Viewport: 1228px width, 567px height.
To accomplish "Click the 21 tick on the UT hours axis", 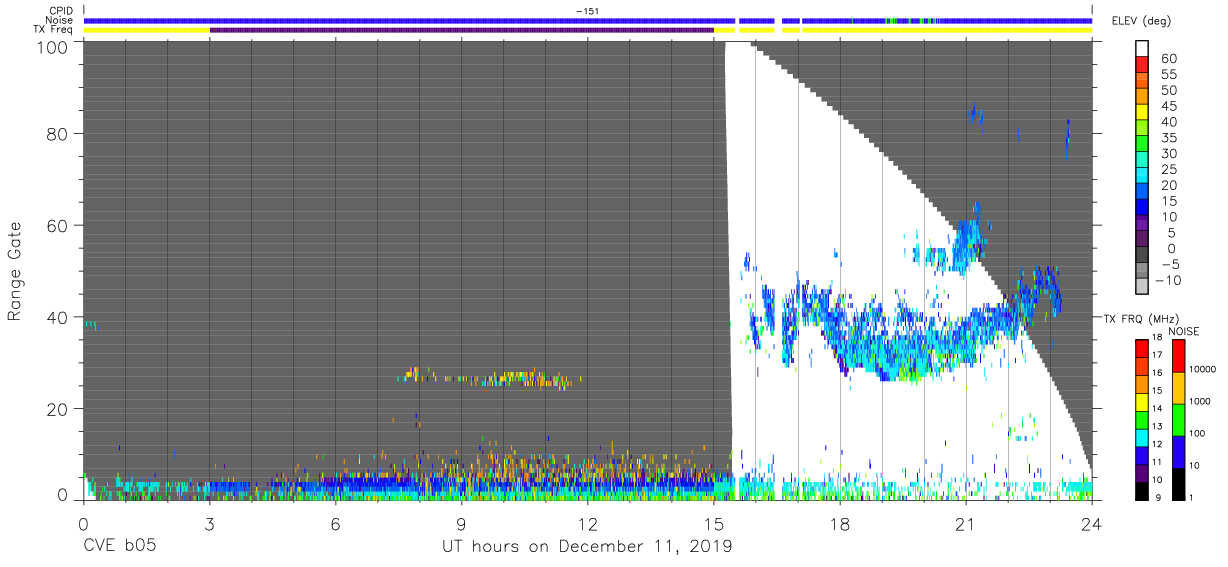I will (966, 523).
